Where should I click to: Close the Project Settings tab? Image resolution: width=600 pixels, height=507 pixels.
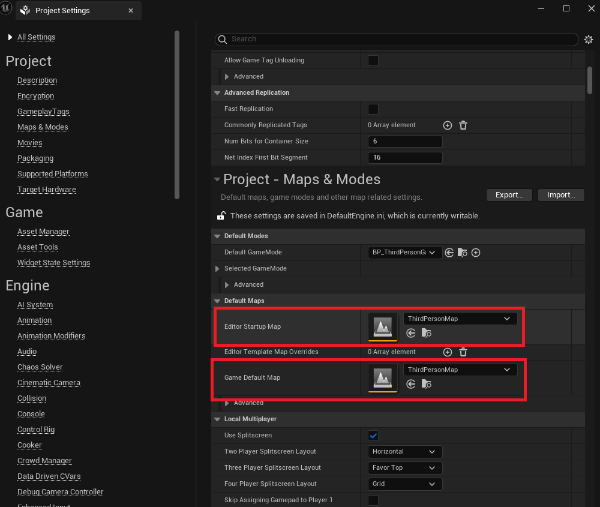point(131,10)
